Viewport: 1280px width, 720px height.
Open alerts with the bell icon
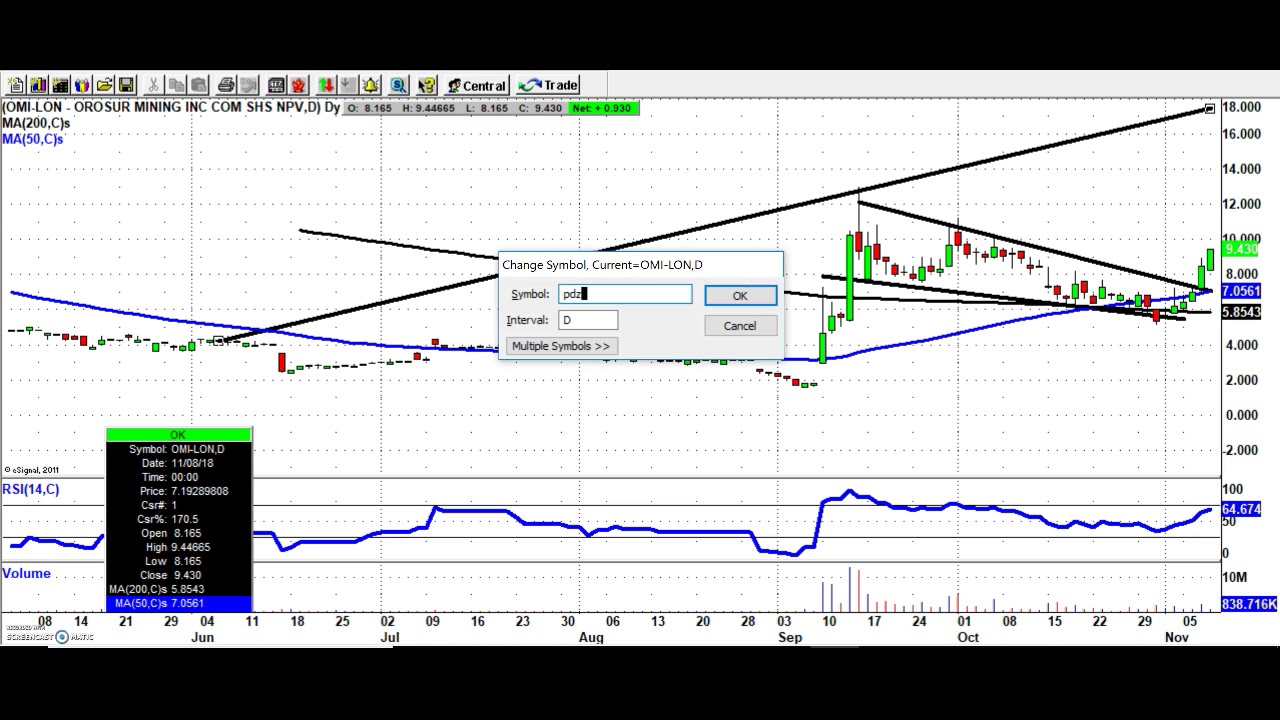pos(370,85)
